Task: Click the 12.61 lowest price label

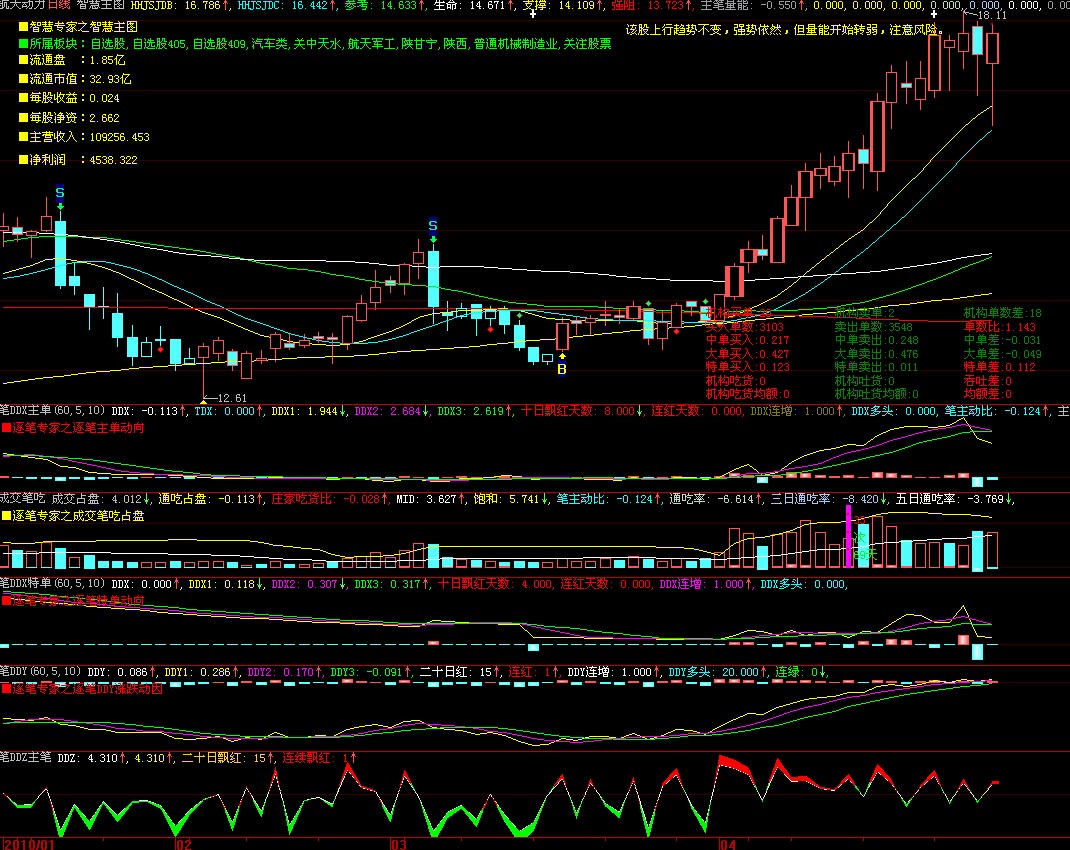Action: pos(231,398)
